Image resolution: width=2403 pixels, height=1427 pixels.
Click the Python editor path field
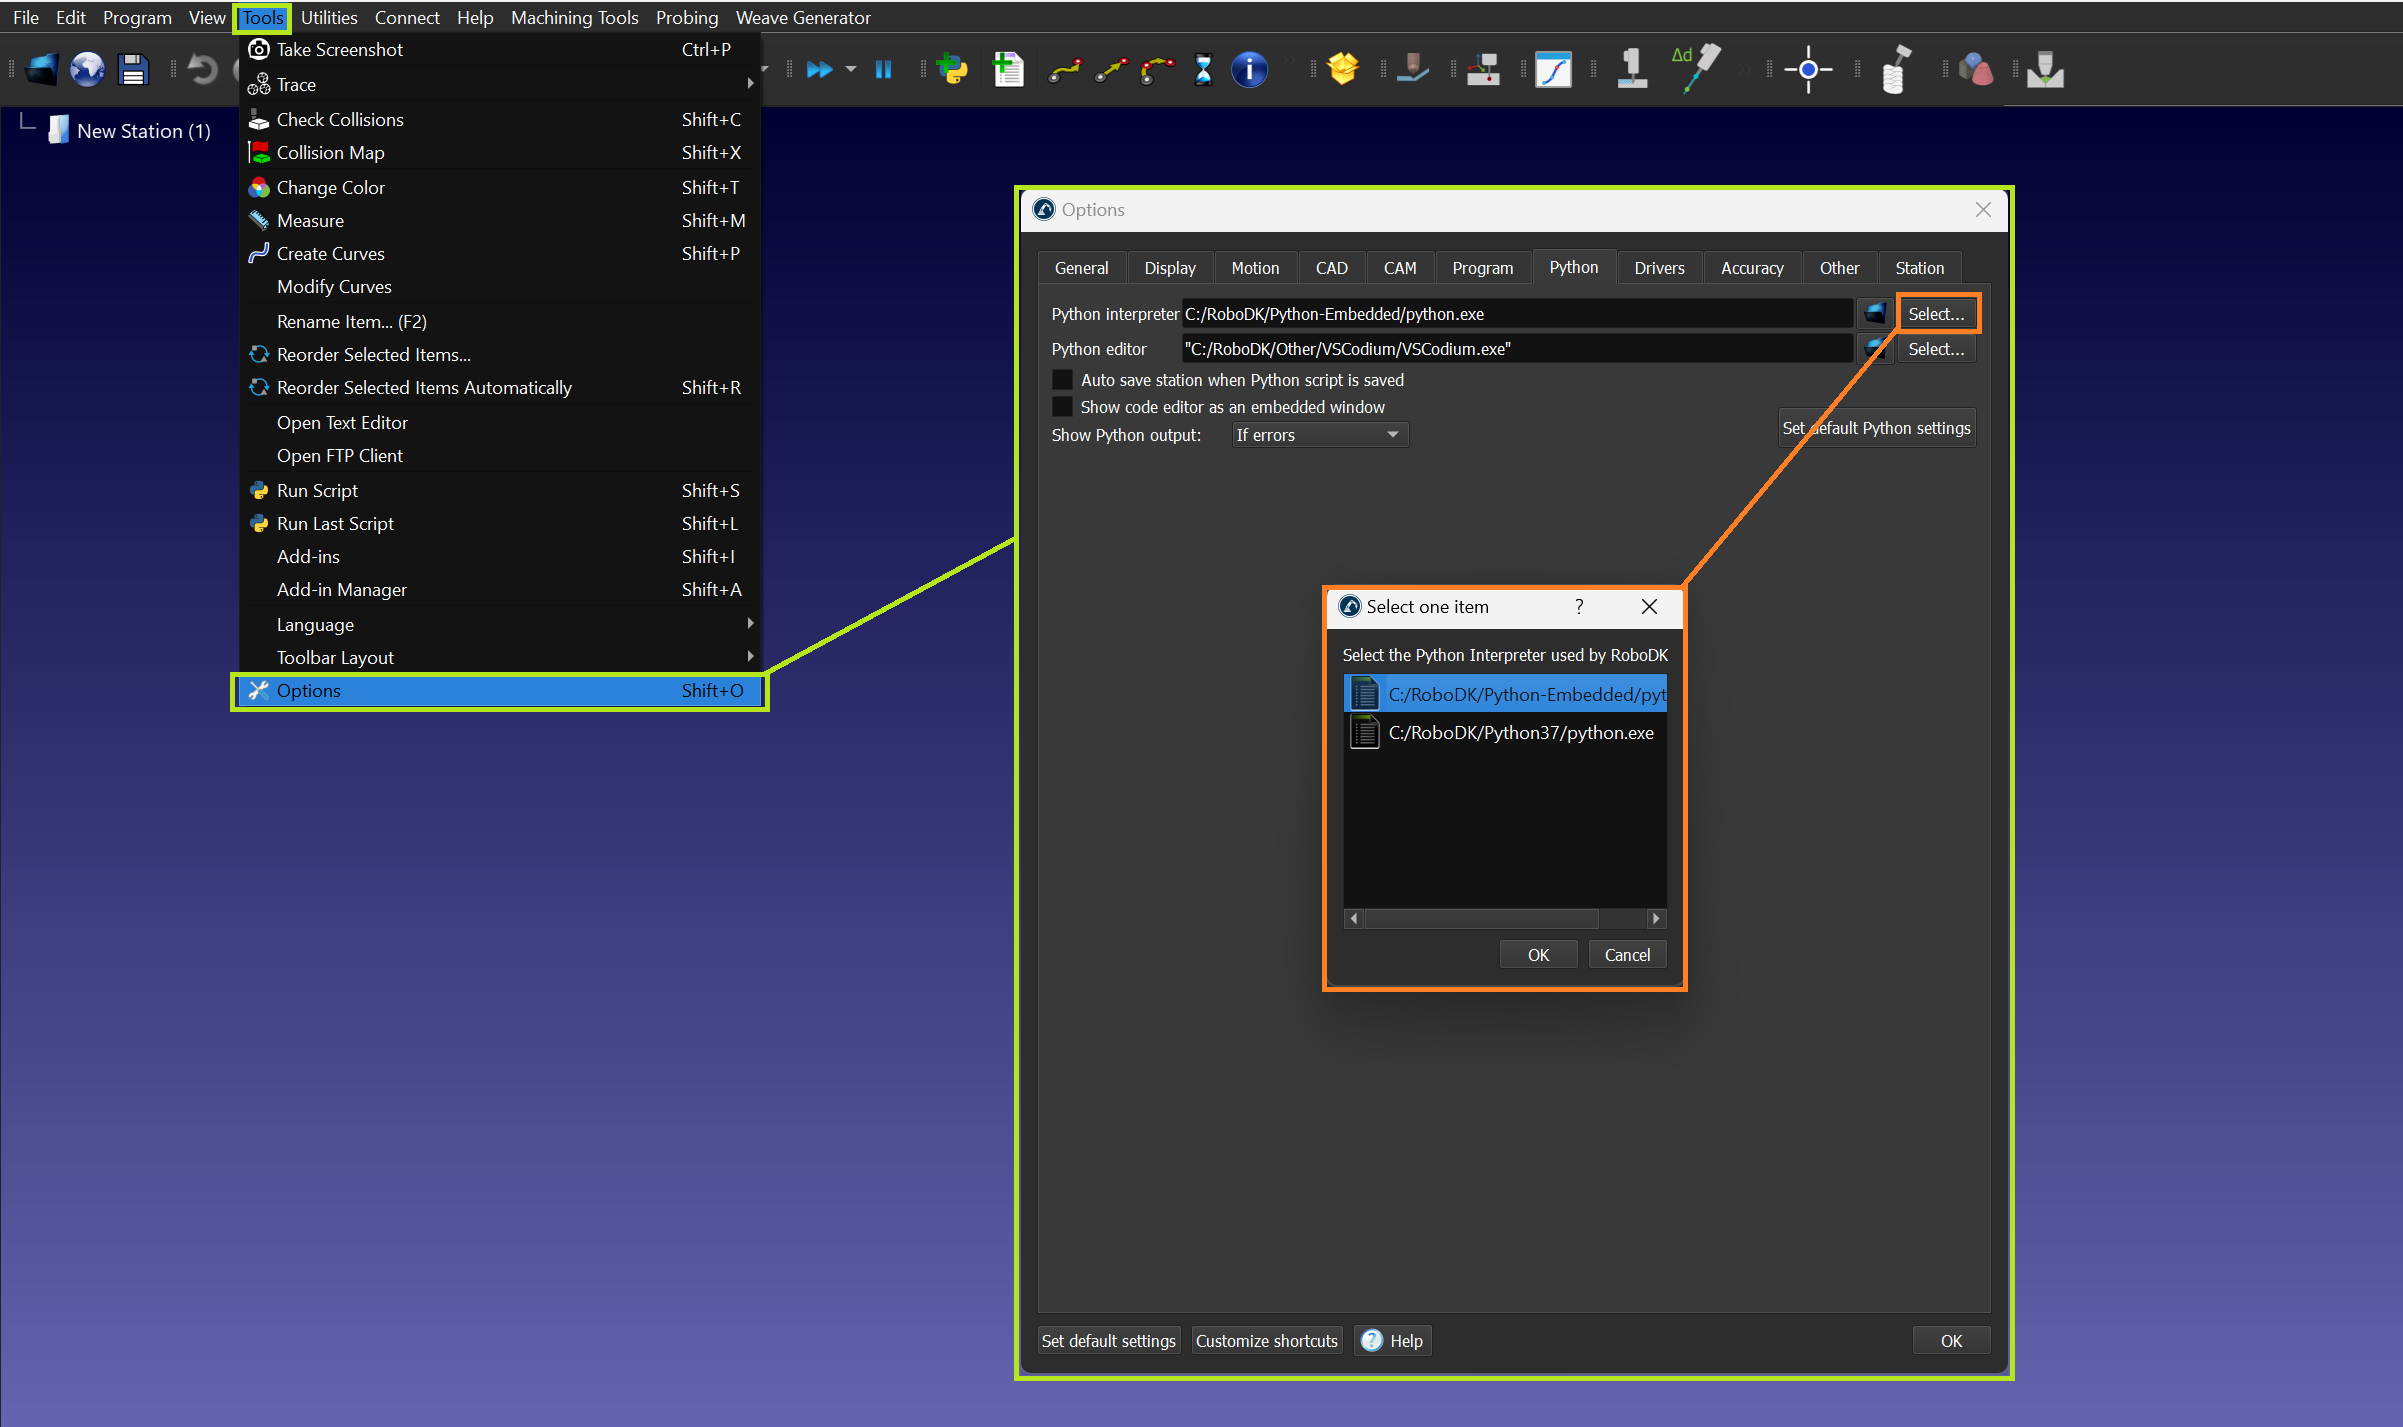(x=1515, y=349)
